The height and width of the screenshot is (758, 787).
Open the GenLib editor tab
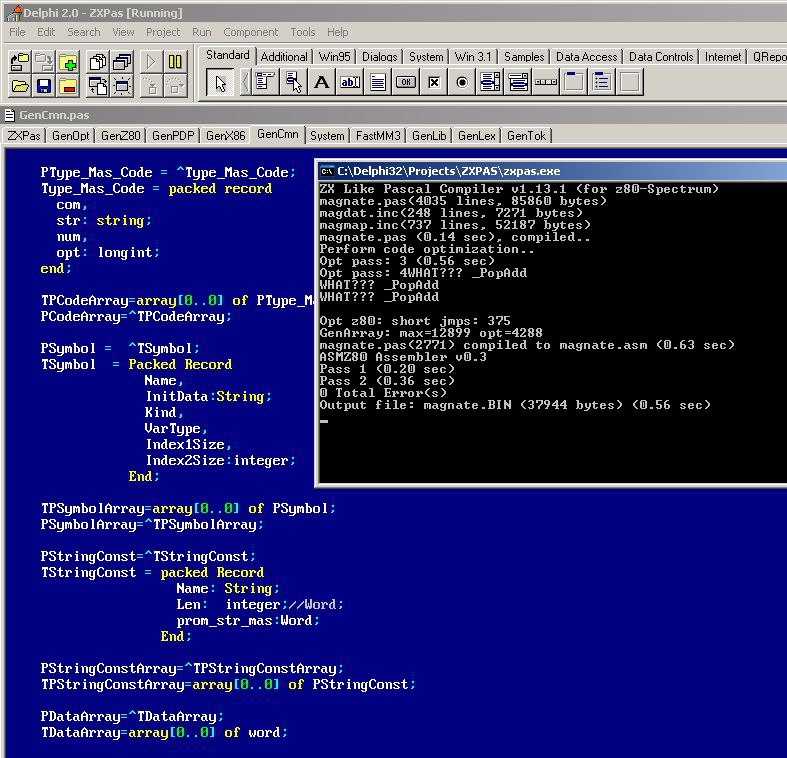(429, 136)
